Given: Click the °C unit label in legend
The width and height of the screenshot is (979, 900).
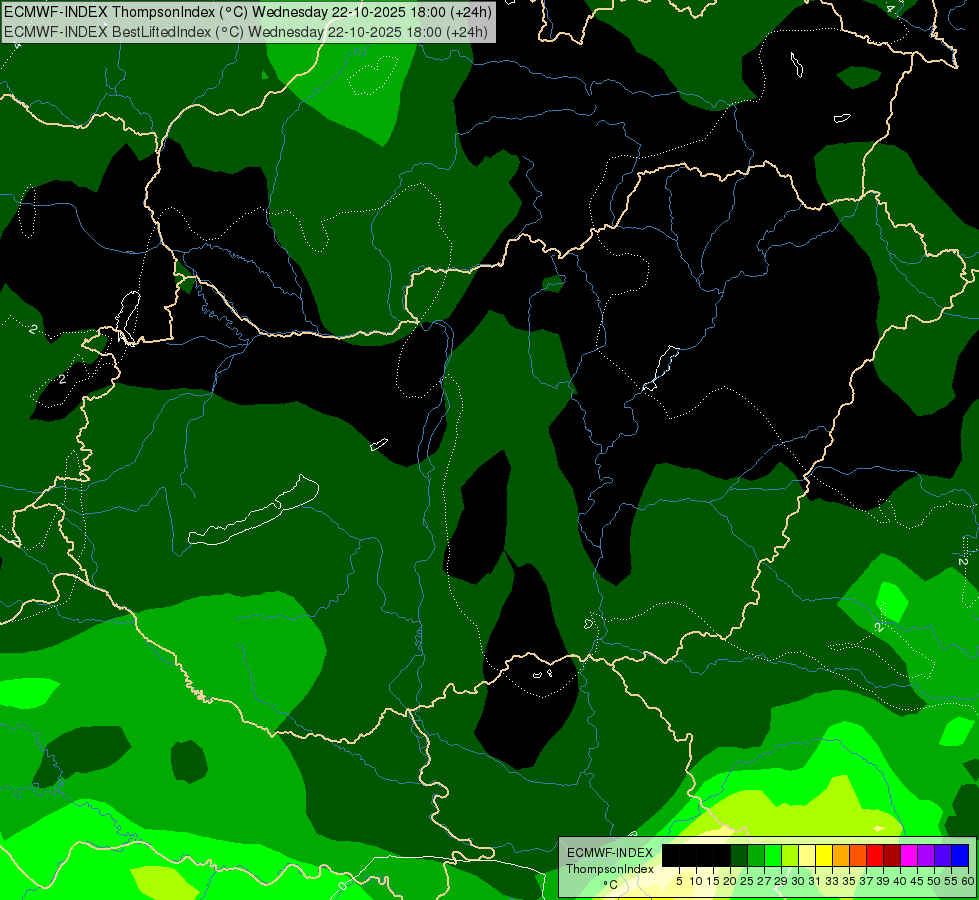Looking at the screenshot, I should (611, 885).
